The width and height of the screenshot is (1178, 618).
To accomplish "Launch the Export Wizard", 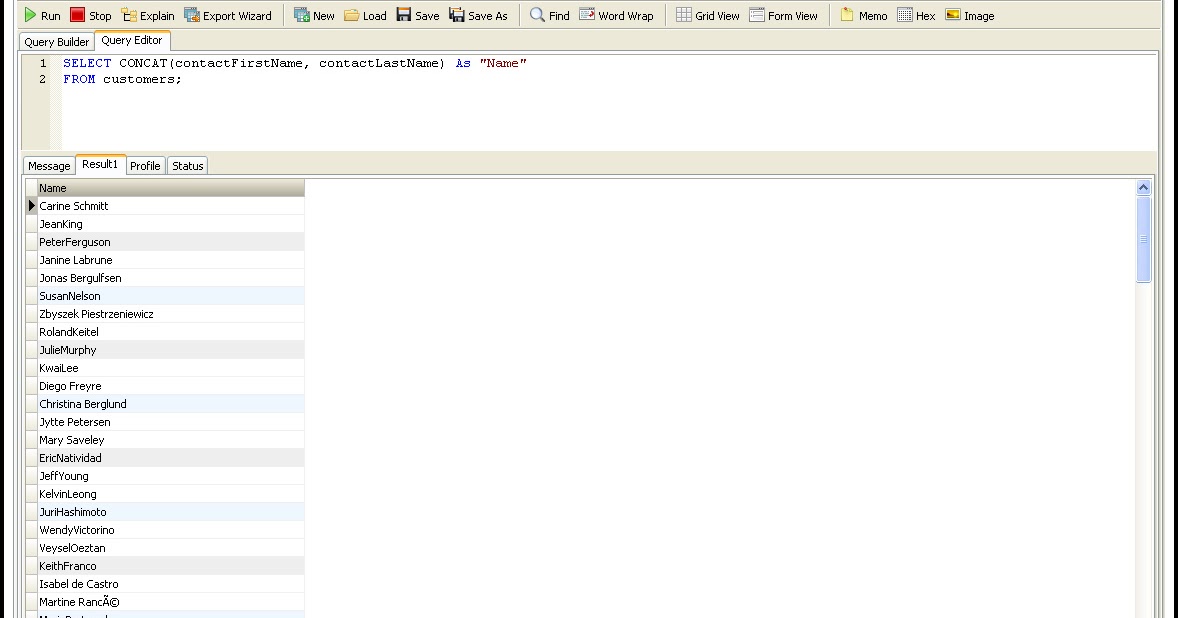I will point(228,15).
